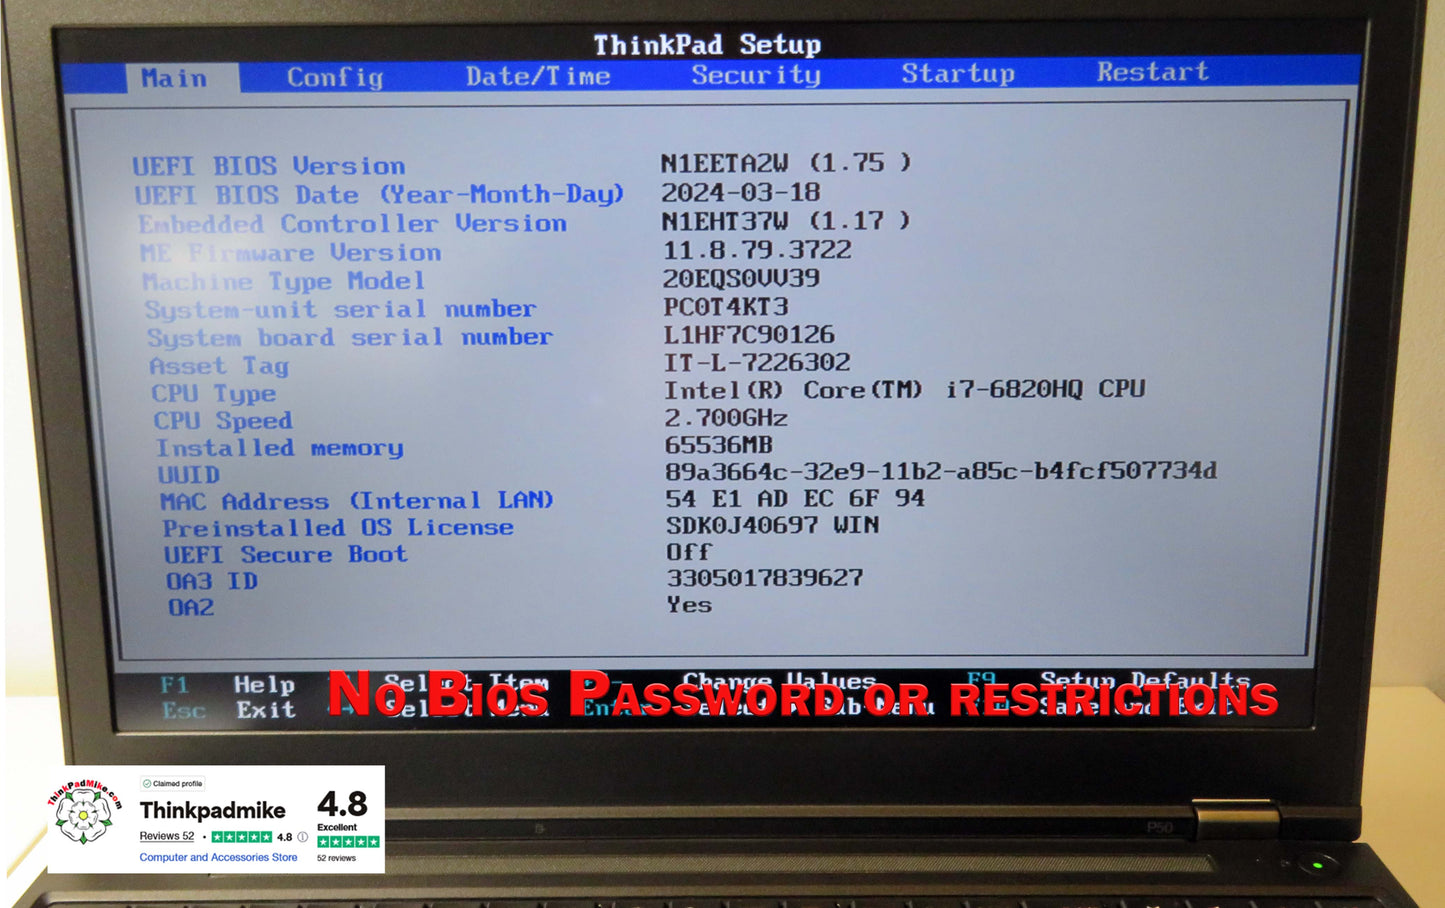Click the UEFI Secure Boot label
1445x908 pixels.
tap(286, 554)
